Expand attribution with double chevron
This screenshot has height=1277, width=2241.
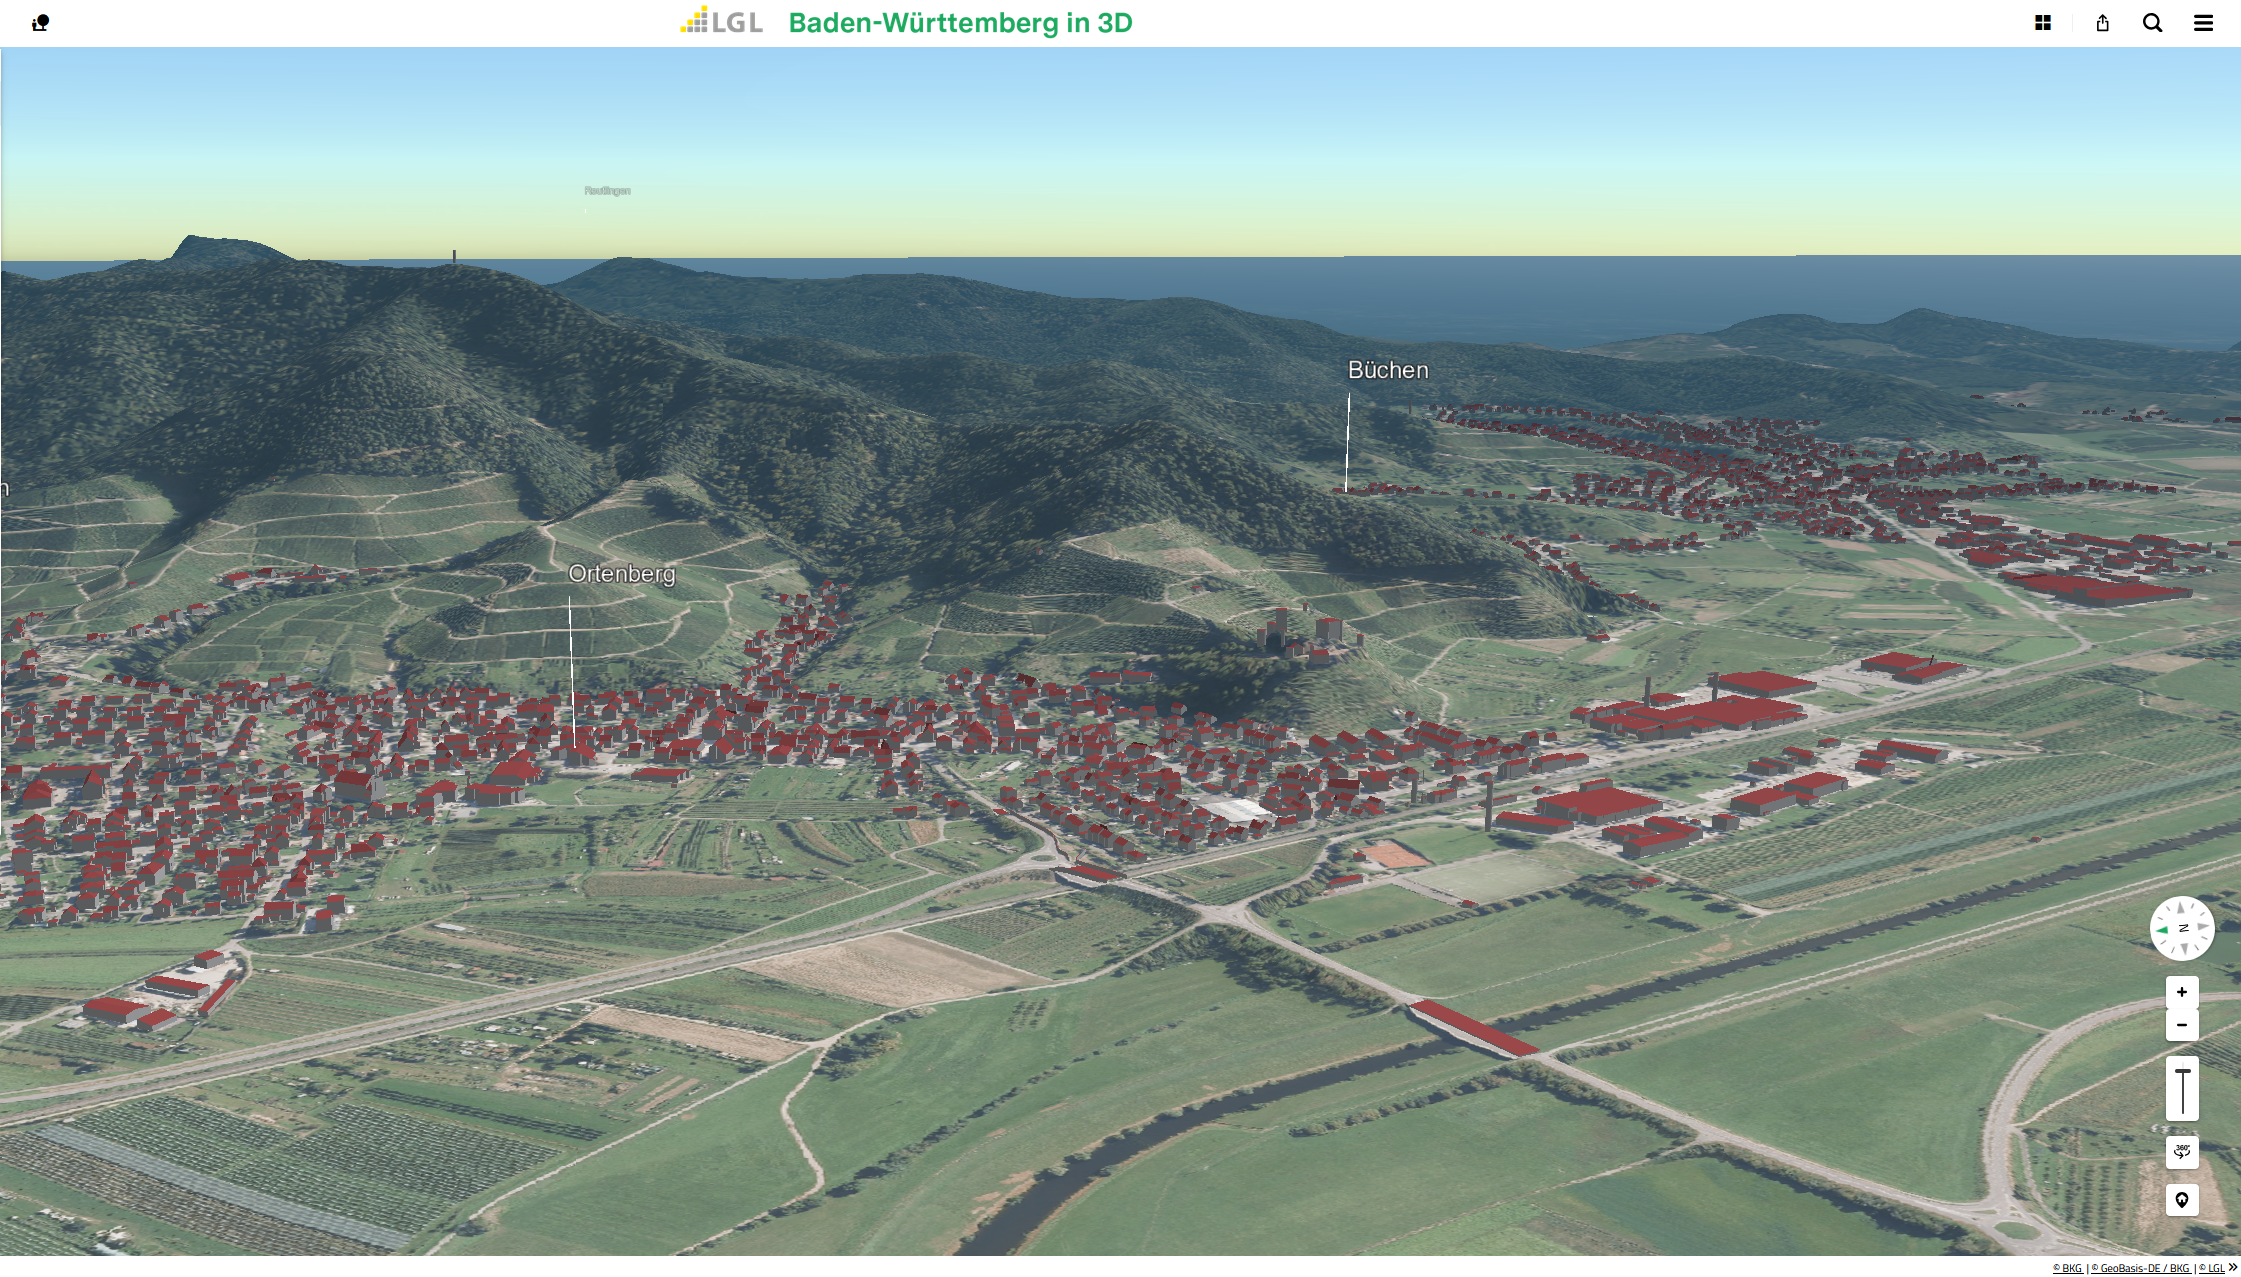coord(2233,1267)
